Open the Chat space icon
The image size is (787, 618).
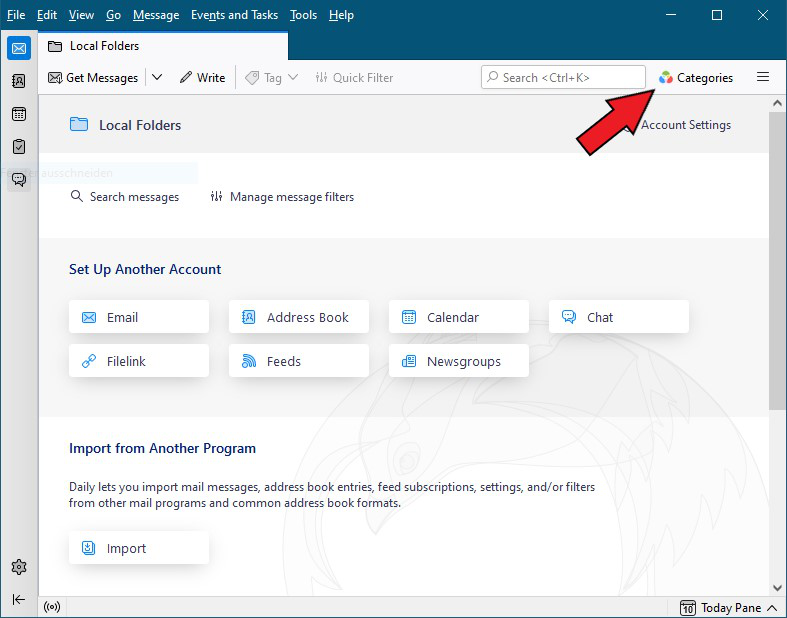pos(19,179)
